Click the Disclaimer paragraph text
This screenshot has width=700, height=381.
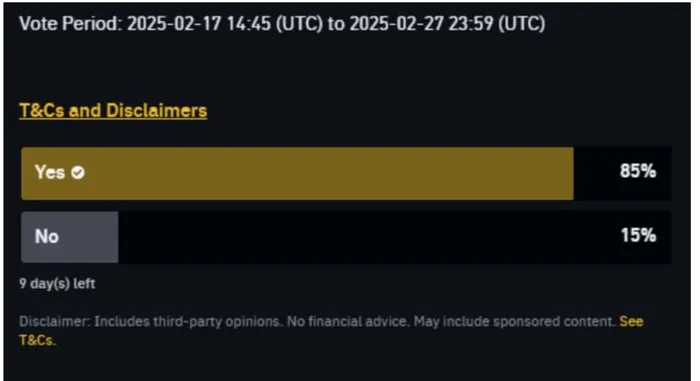tap(331, 331)
